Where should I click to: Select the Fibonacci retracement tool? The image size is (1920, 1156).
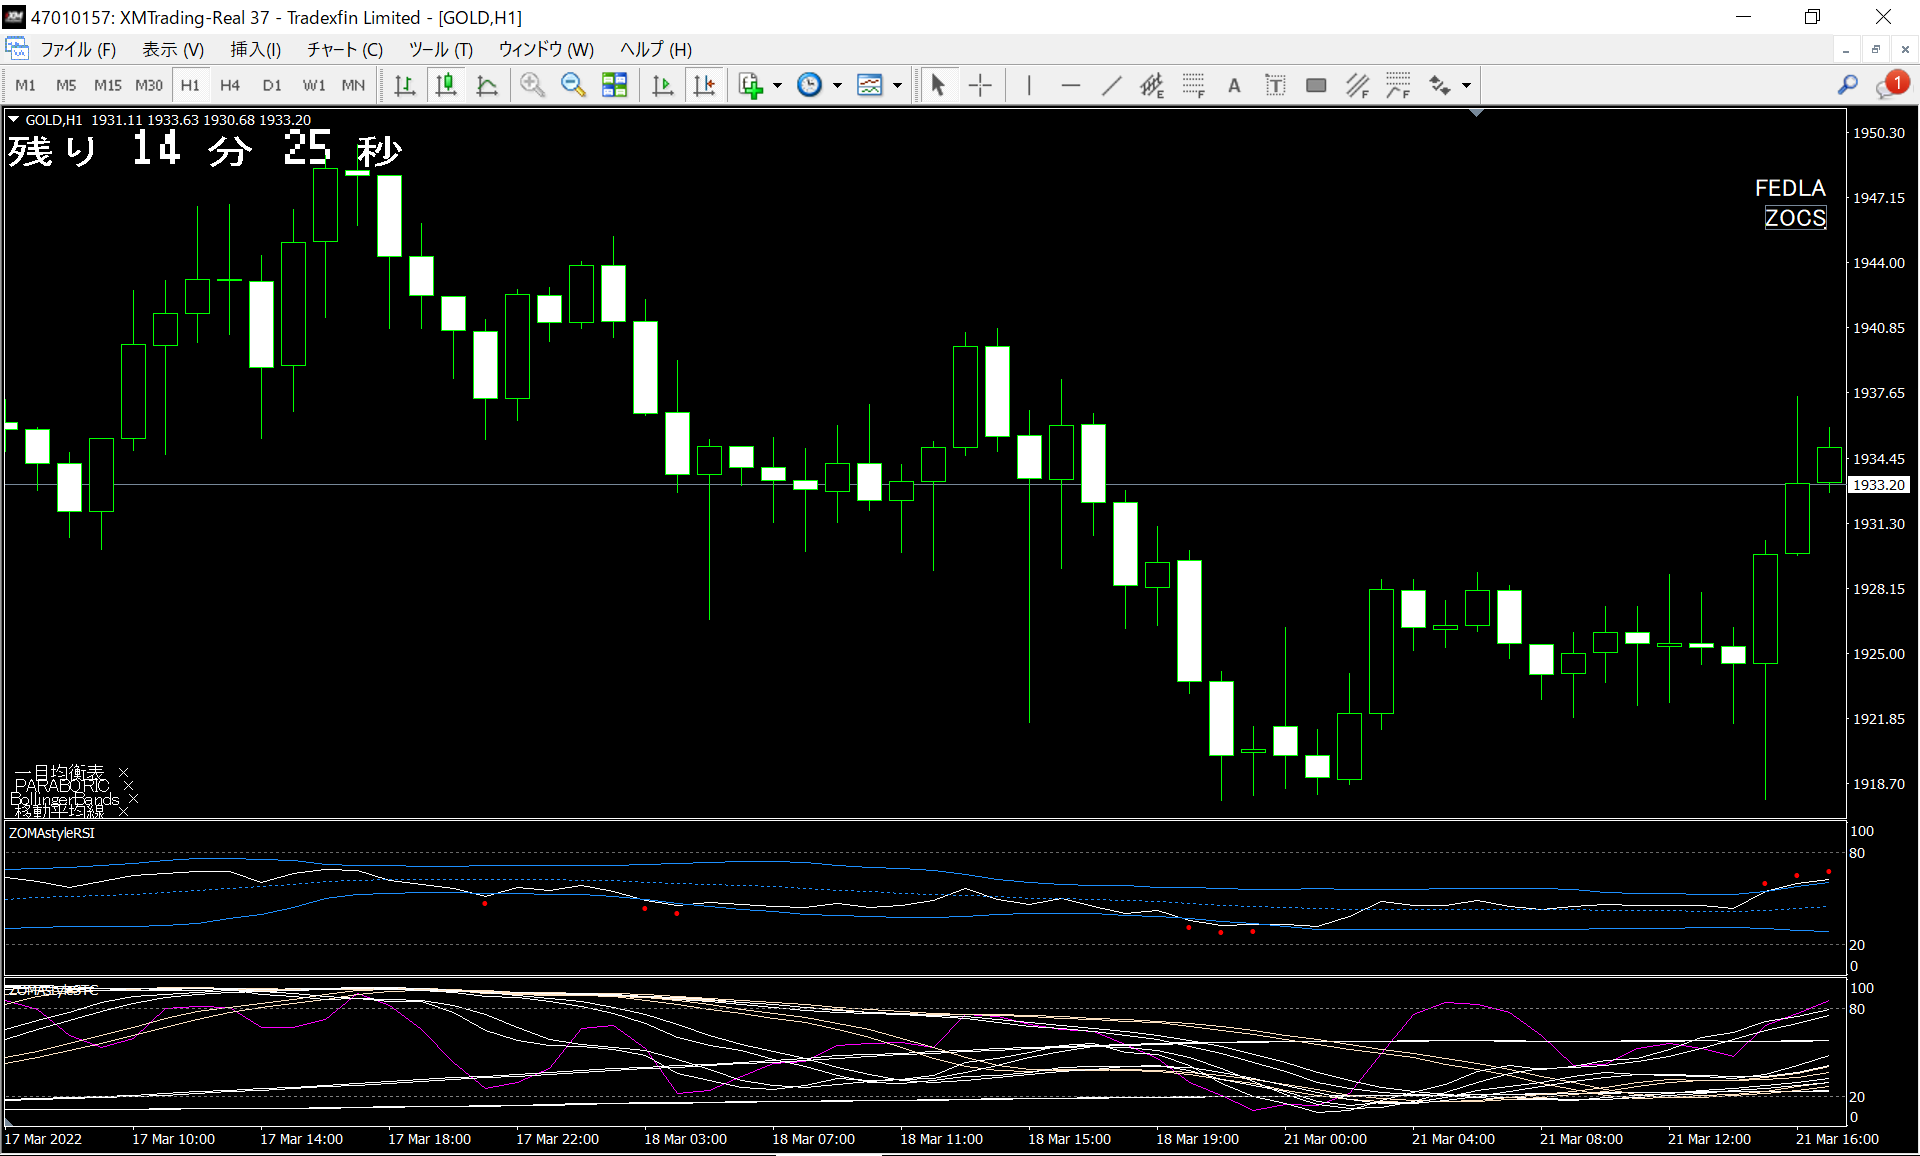click(x=1193, y=85)
